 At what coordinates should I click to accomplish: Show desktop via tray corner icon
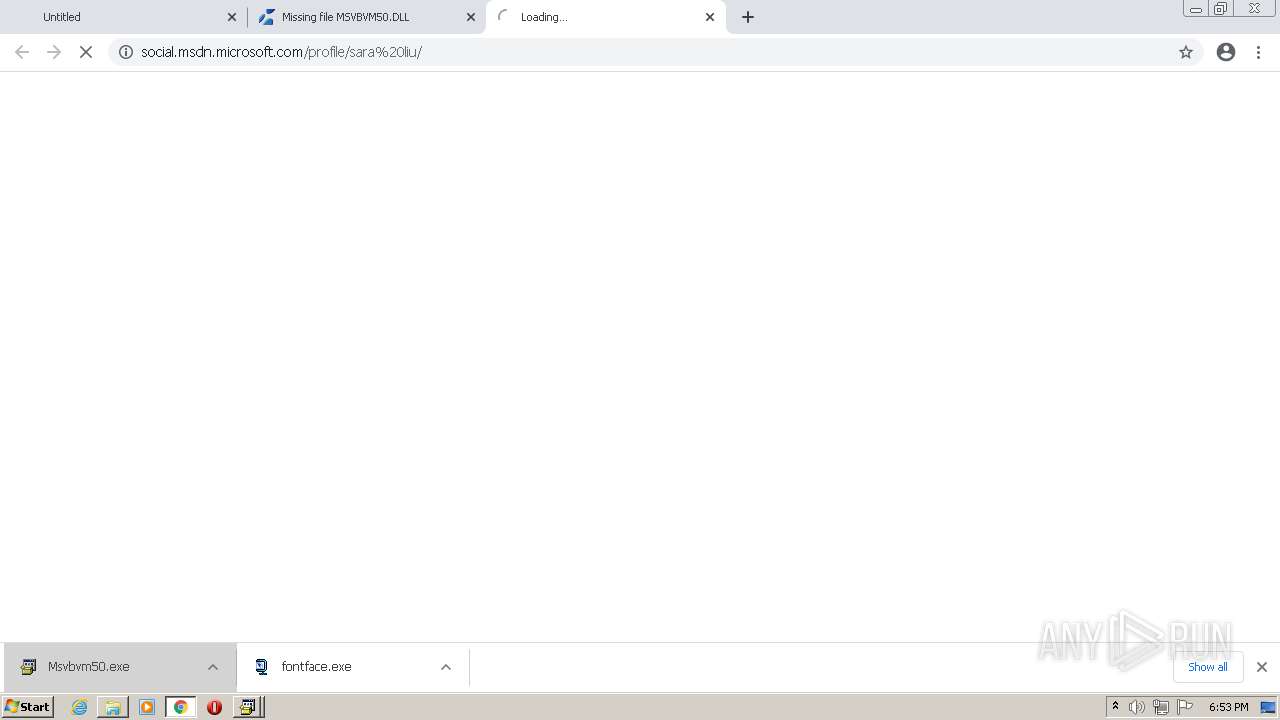1268,707
